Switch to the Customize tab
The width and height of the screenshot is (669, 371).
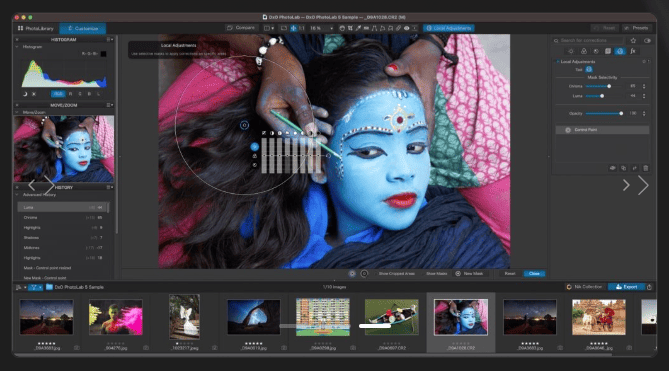(83, 29)
